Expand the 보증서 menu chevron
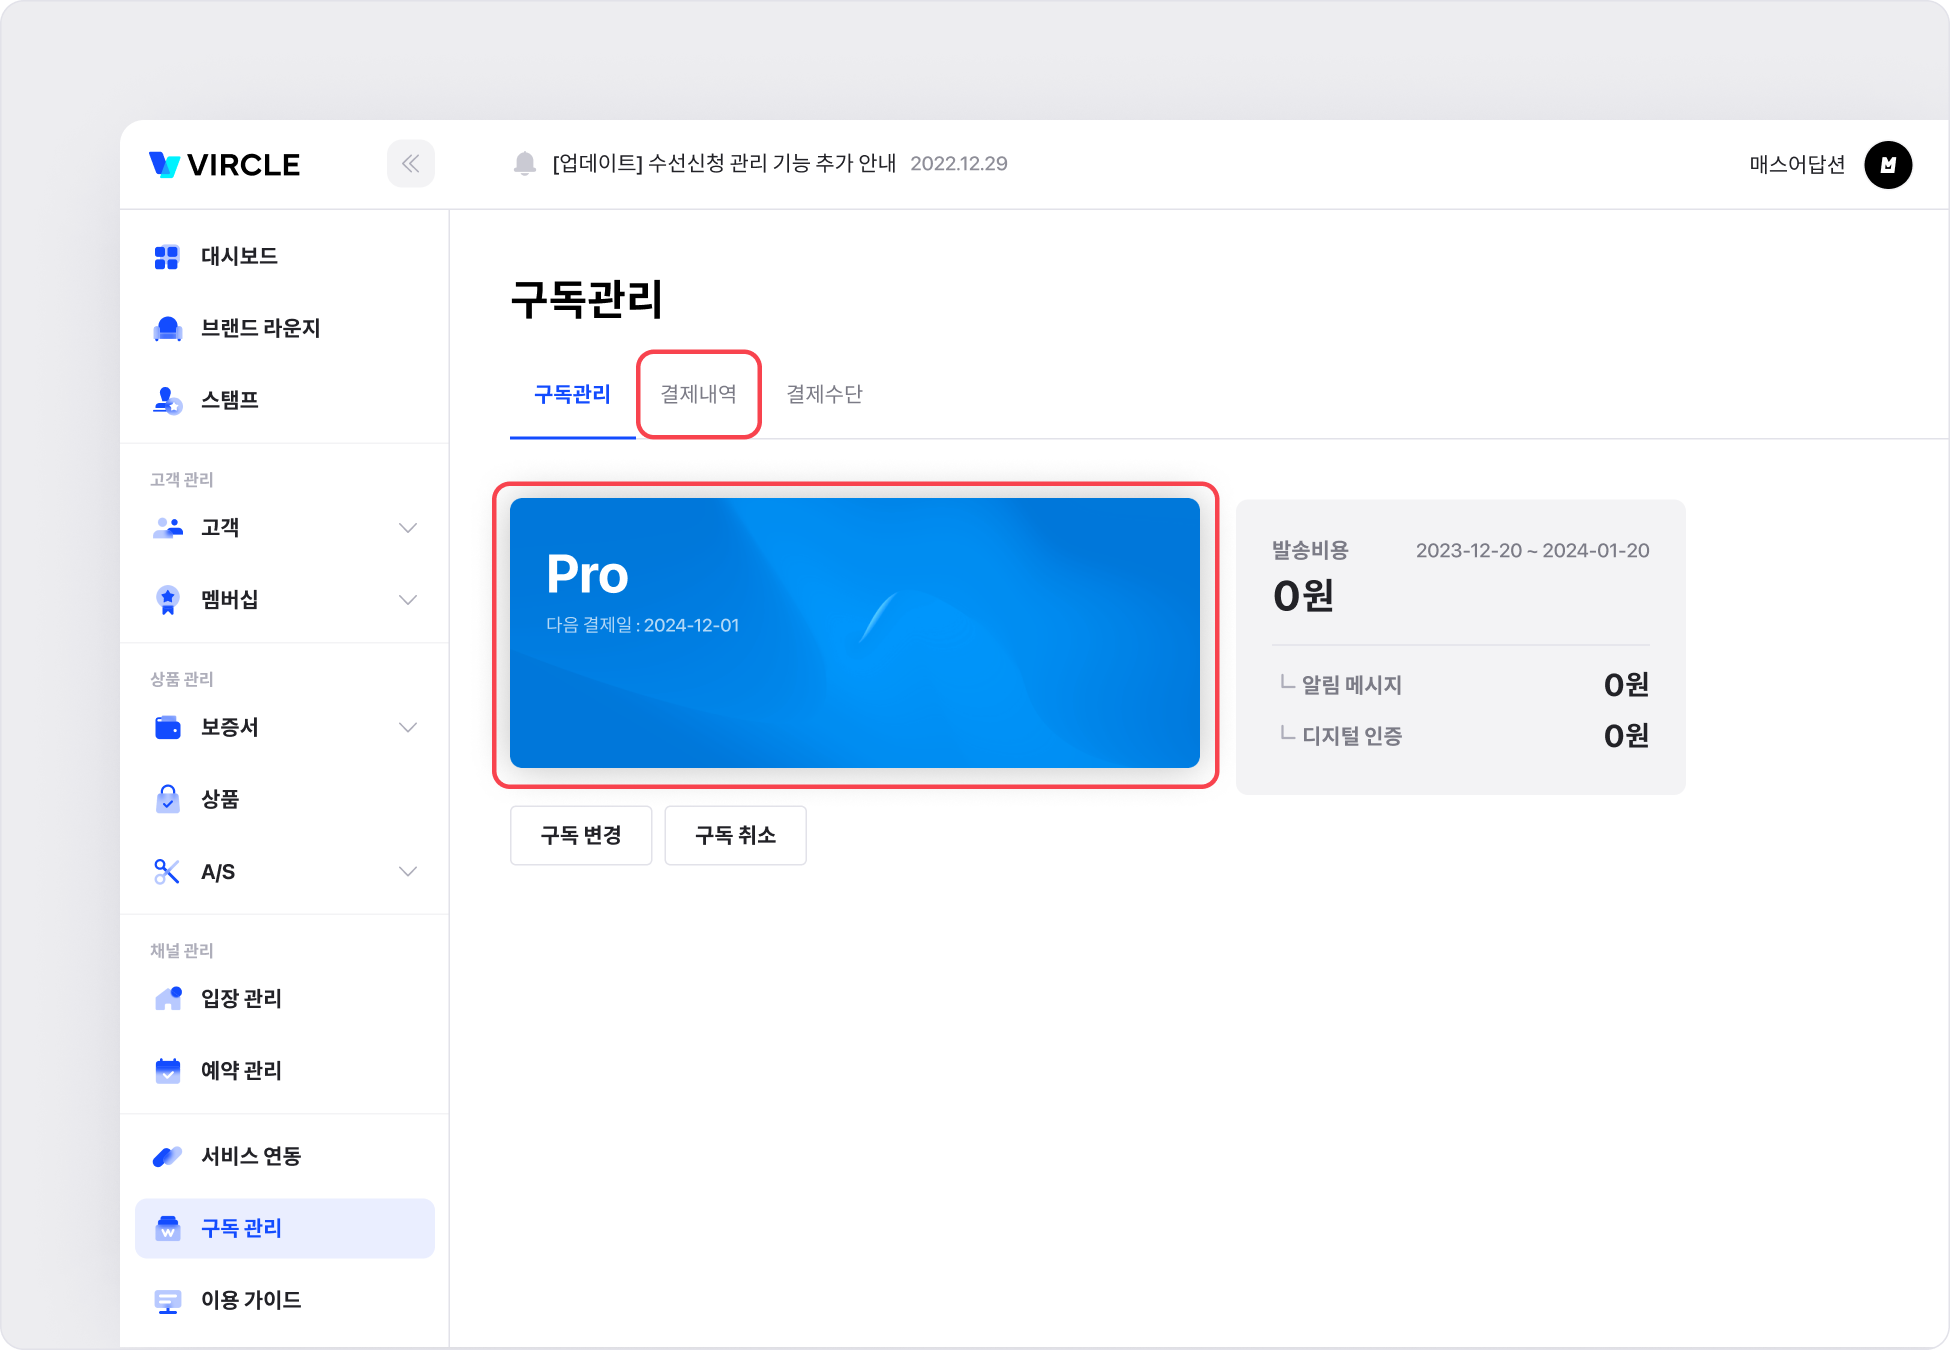This screenshot has height=1350, width=1950. 407,728
